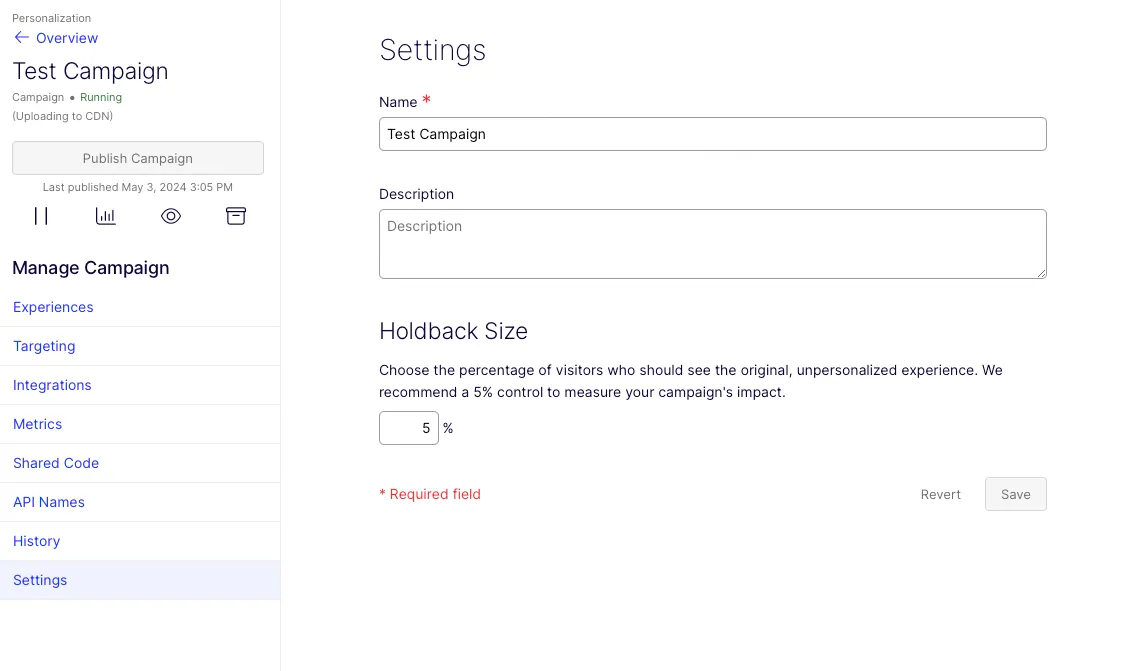This screenshot has width=1136, height=671.
Task: Edit the Holdback Size percentage field
Action: pos(409,428)
